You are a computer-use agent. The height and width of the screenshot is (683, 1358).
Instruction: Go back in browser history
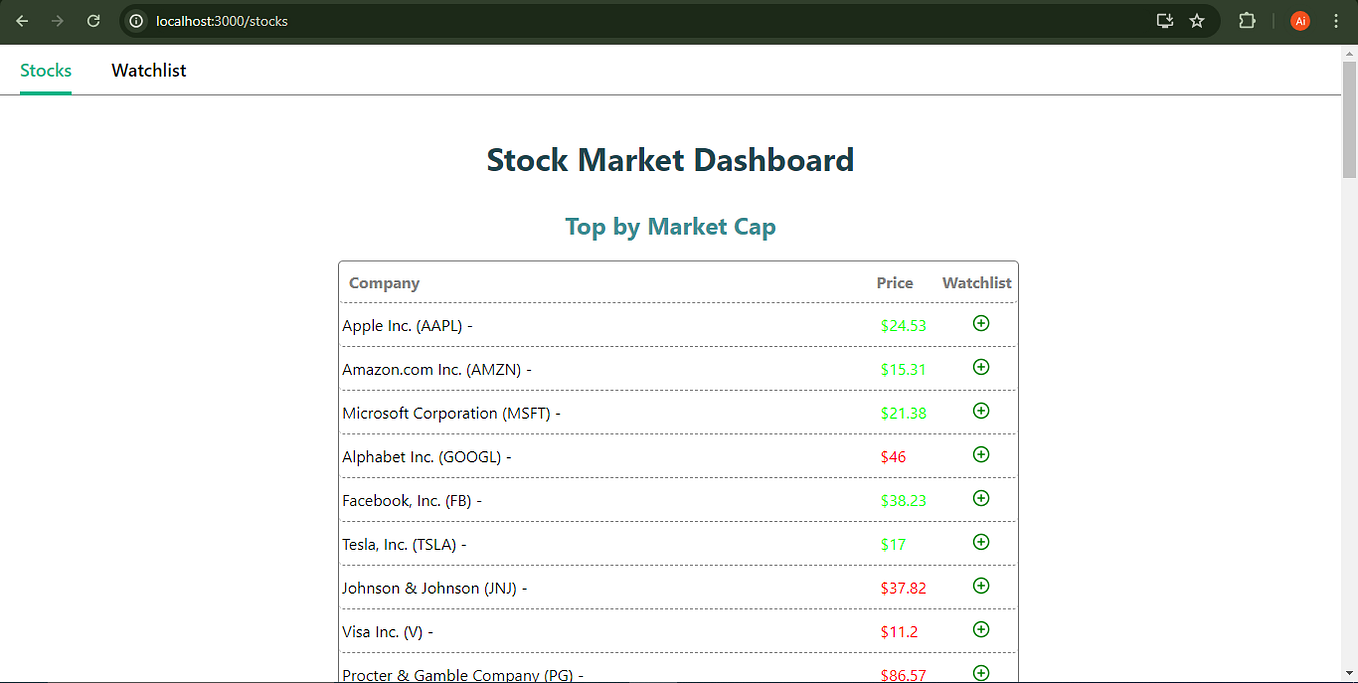22,21
